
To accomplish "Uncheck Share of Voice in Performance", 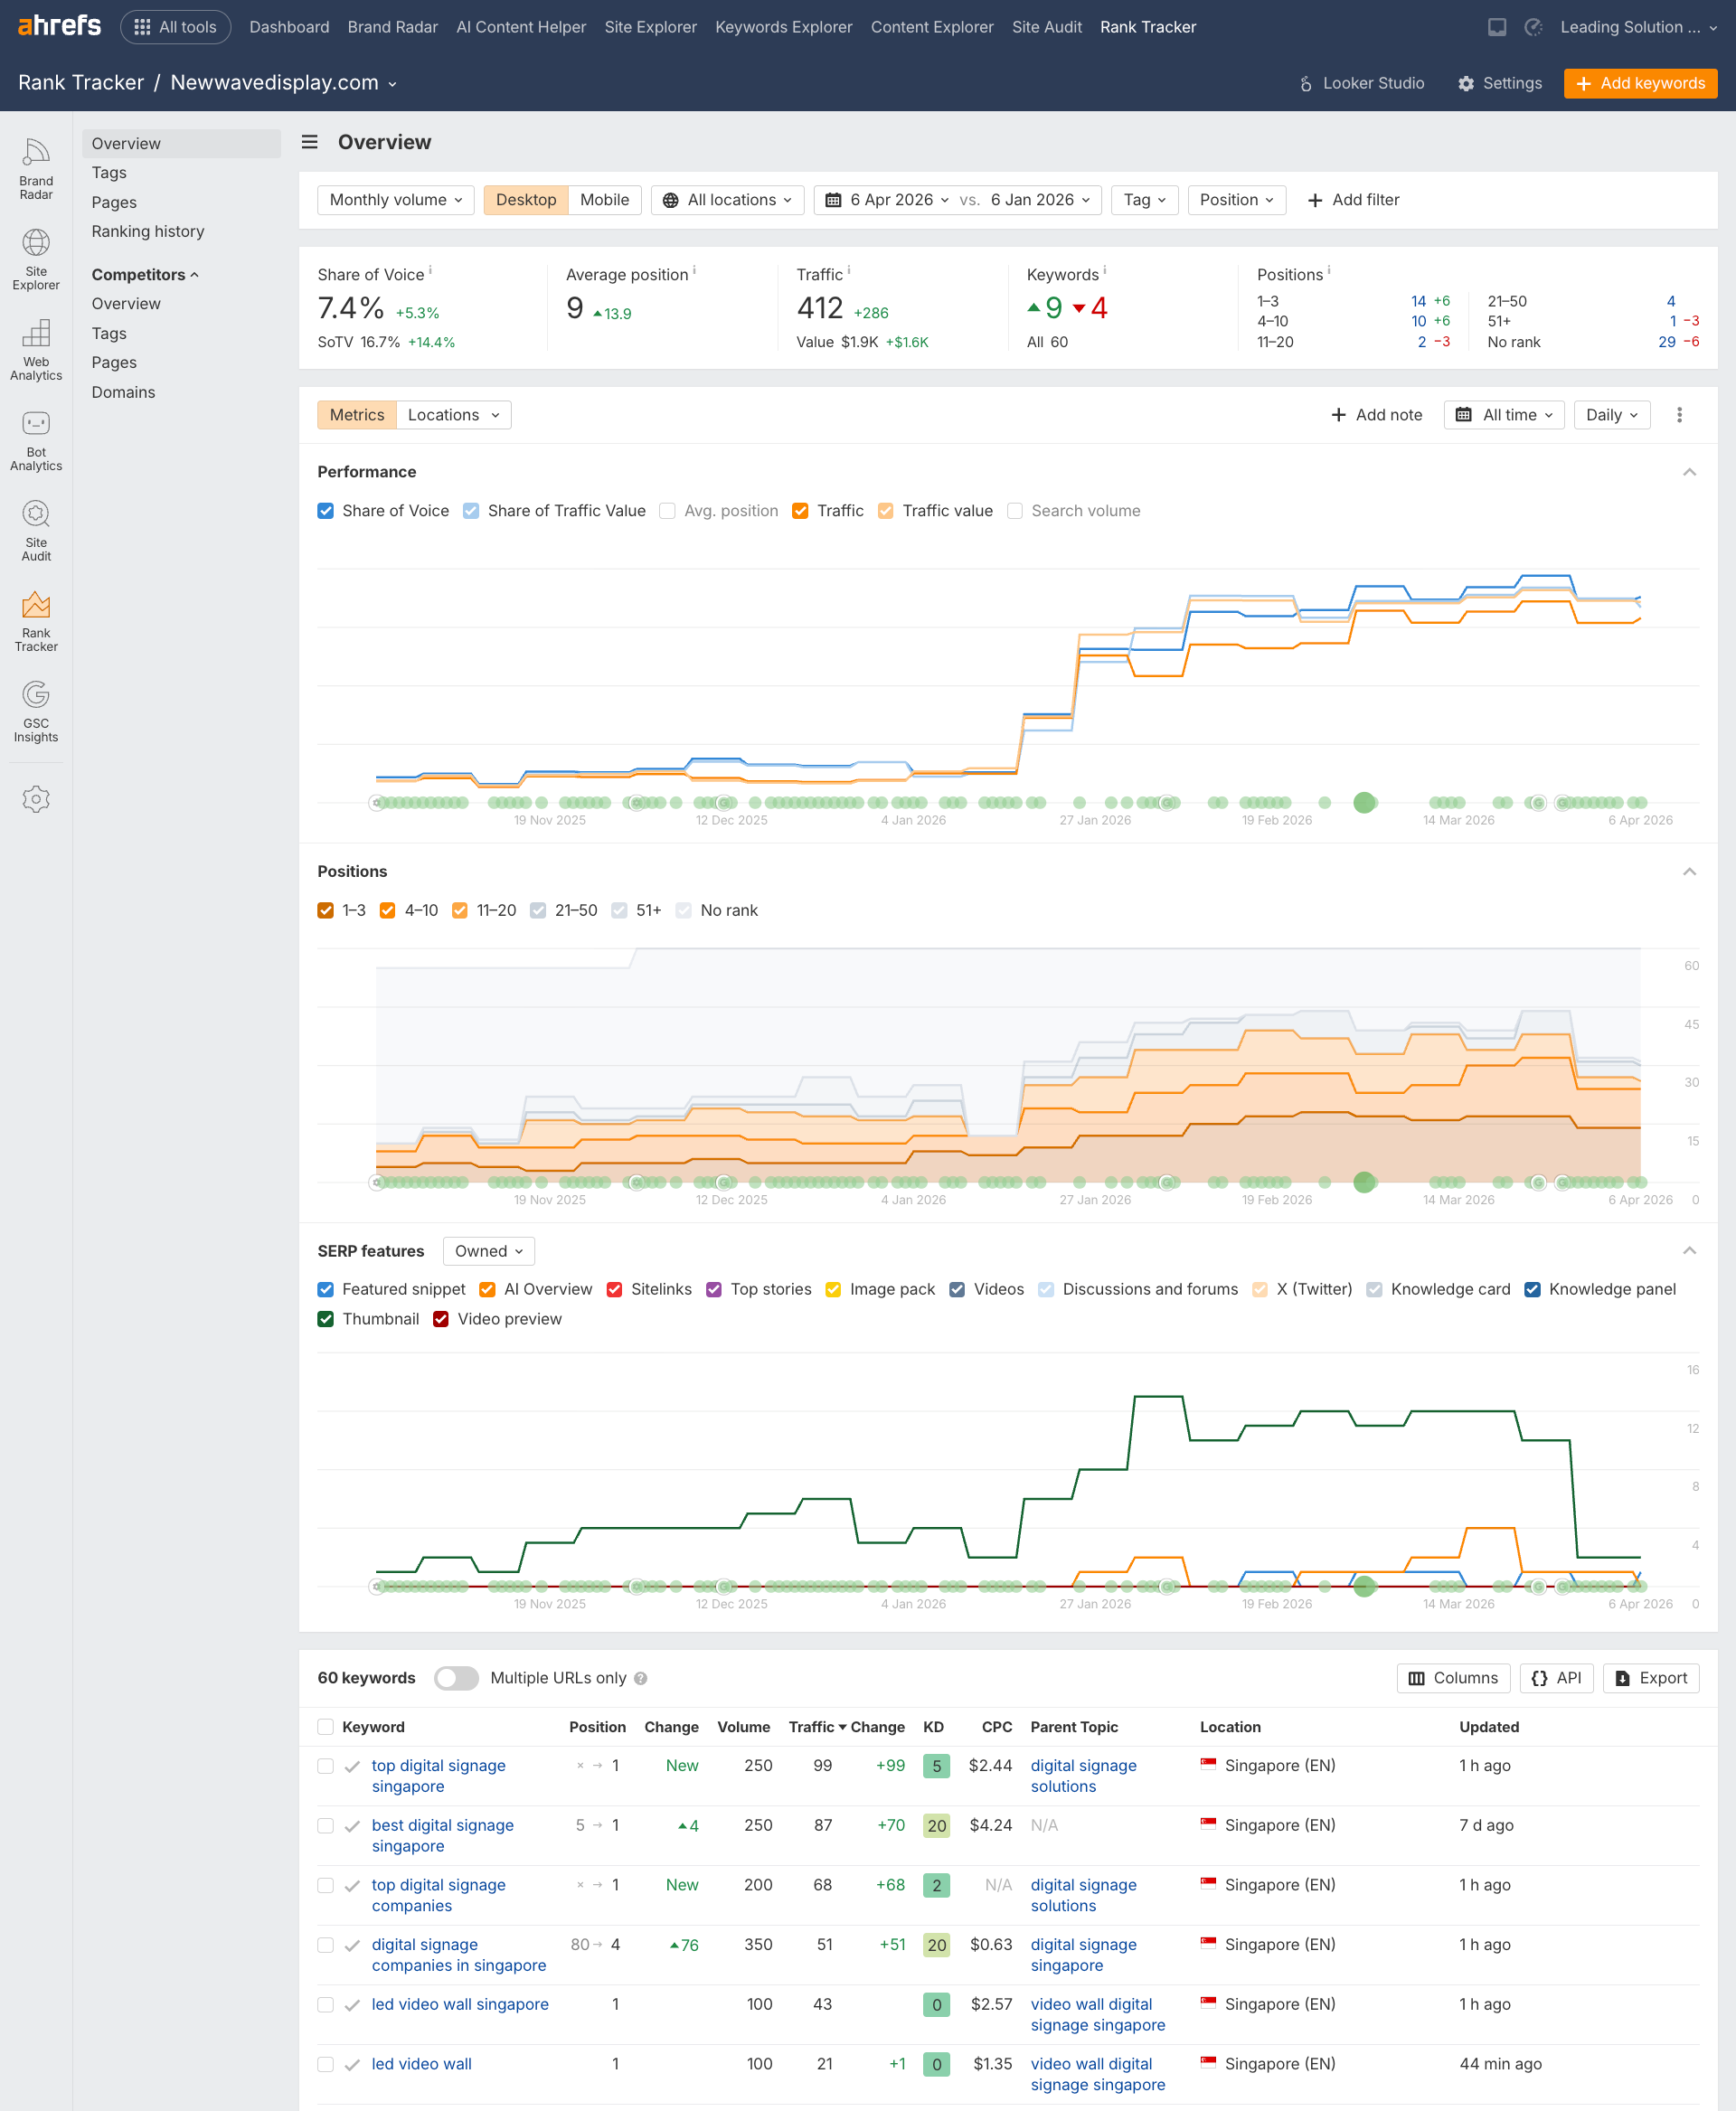I will 325,511.
